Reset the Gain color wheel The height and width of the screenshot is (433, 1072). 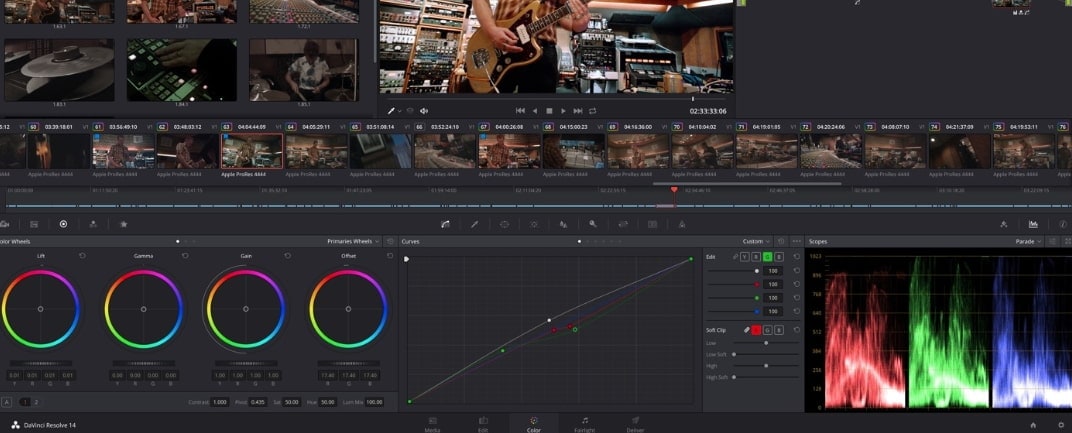click(x=287, y=256)
